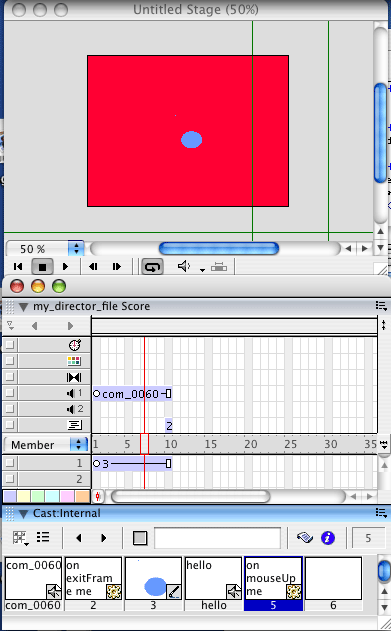The width and height of the screenshot is (391, 631).
Task: Switch cast to list view style
Action: [x=43, y=537]
